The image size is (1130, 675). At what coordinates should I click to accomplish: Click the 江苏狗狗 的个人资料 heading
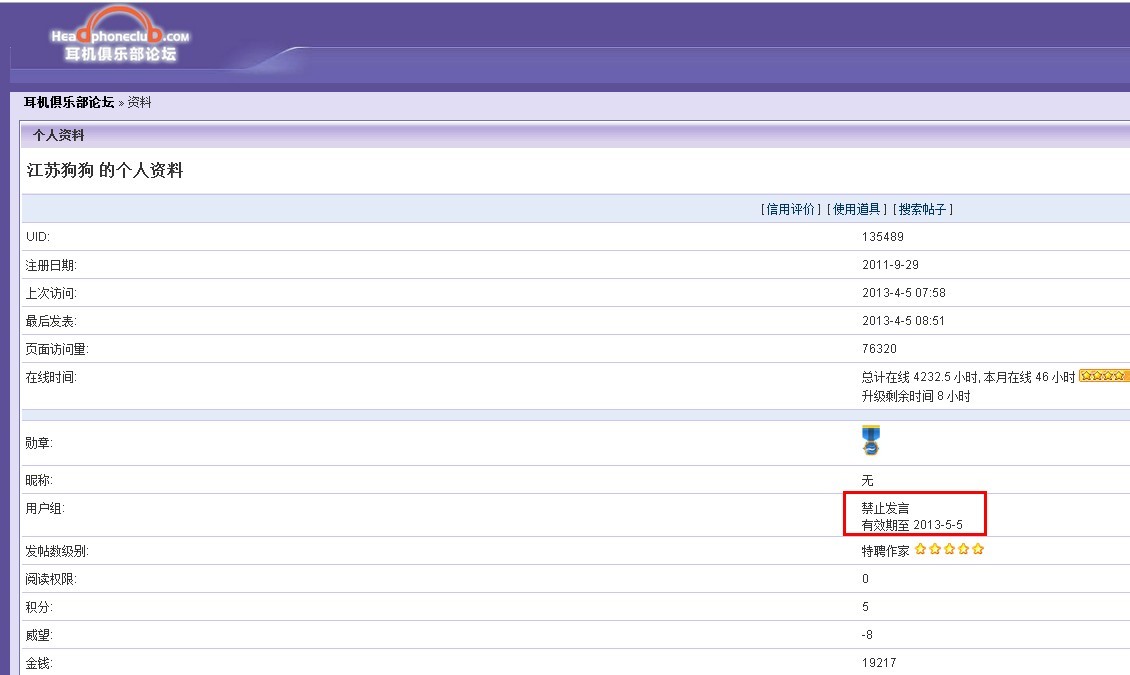(105, 171)
